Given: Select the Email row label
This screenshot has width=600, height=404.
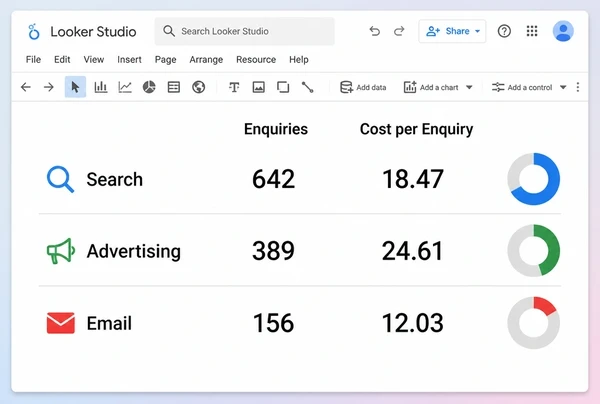Looking at the screenshot, I should click(109, 323).
